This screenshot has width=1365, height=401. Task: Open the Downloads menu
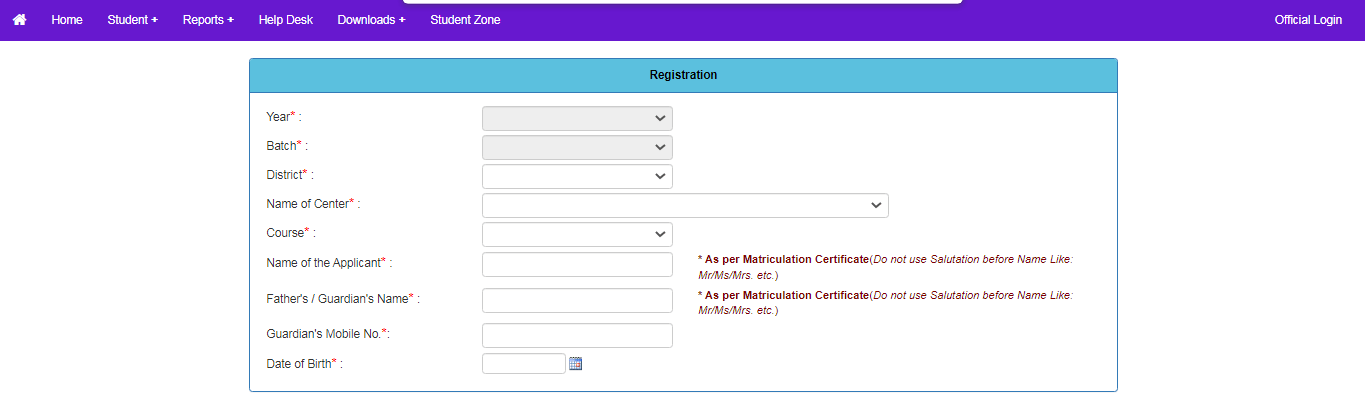click(x=371, y=20)
